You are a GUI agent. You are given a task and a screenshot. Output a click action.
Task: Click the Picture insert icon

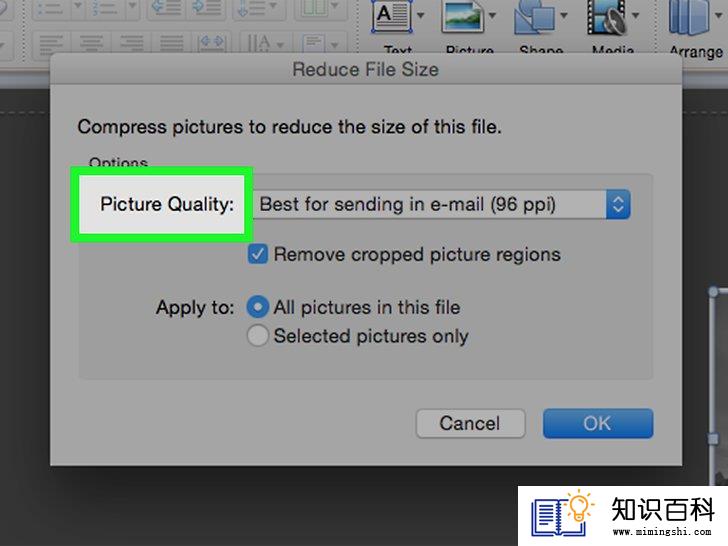point(462,18)
